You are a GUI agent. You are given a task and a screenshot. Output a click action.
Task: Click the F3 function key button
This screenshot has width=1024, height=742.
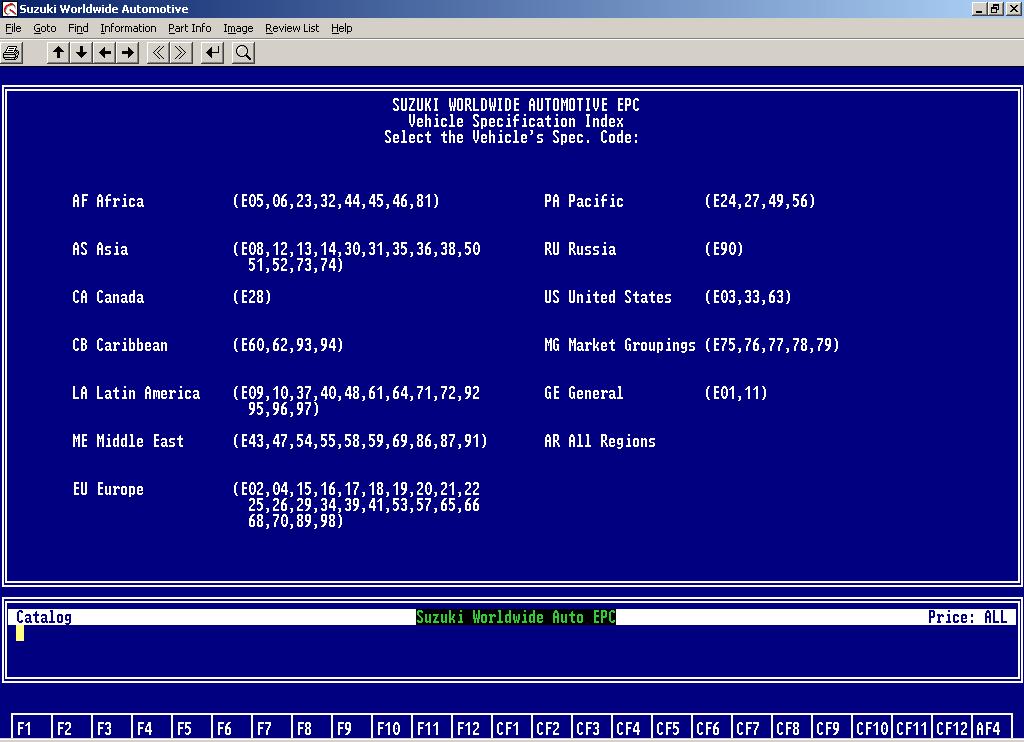point(110,728)
